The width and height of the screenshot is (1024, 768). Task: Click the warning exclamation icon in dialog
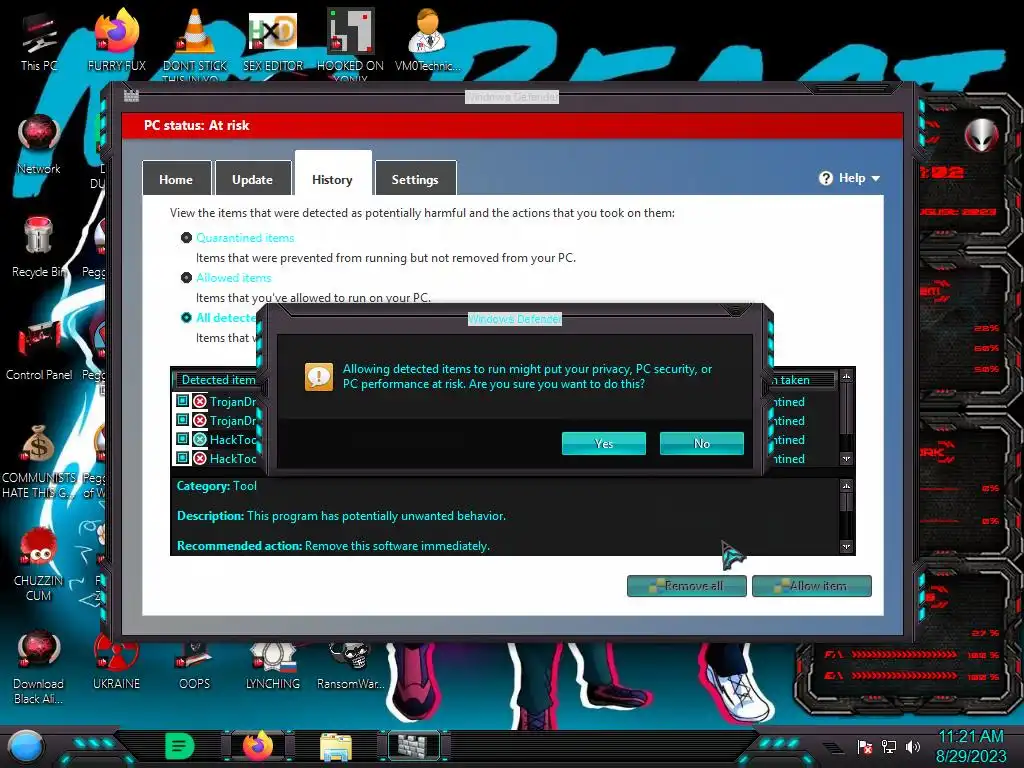319,377
